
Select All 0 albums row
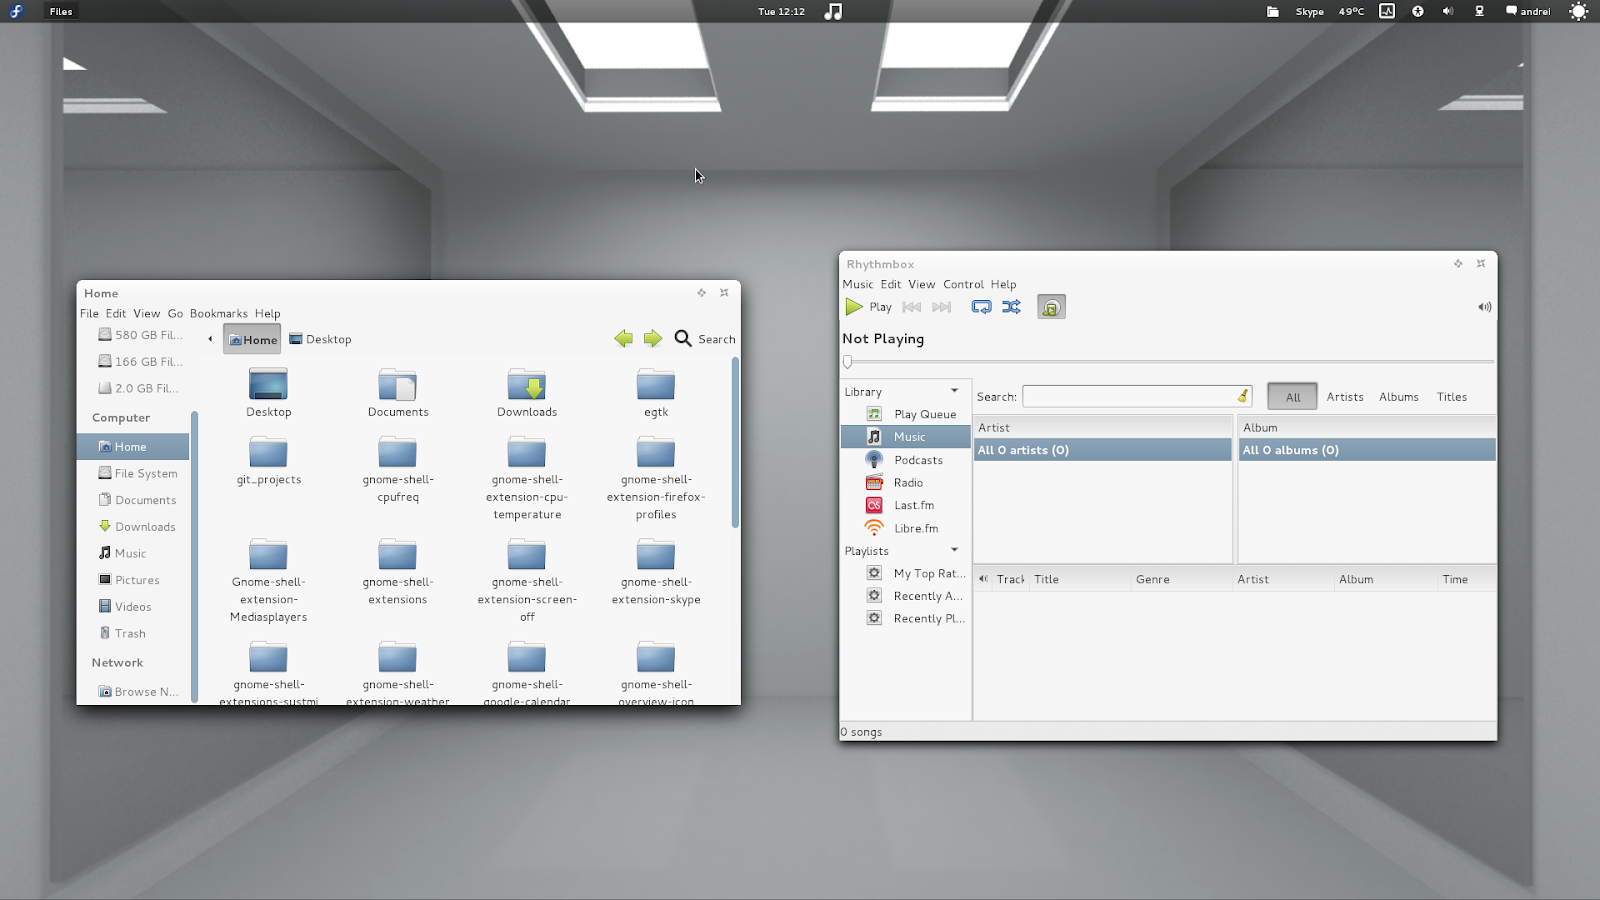click(1367, 450)
